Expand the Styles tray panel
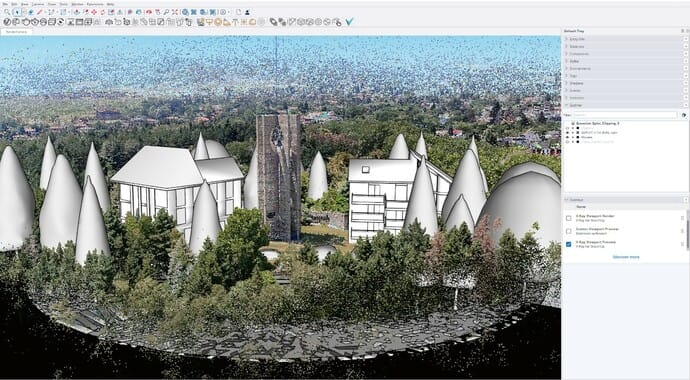Image resolution: width=690 pixels, height=380 pixels. point(566,61)
